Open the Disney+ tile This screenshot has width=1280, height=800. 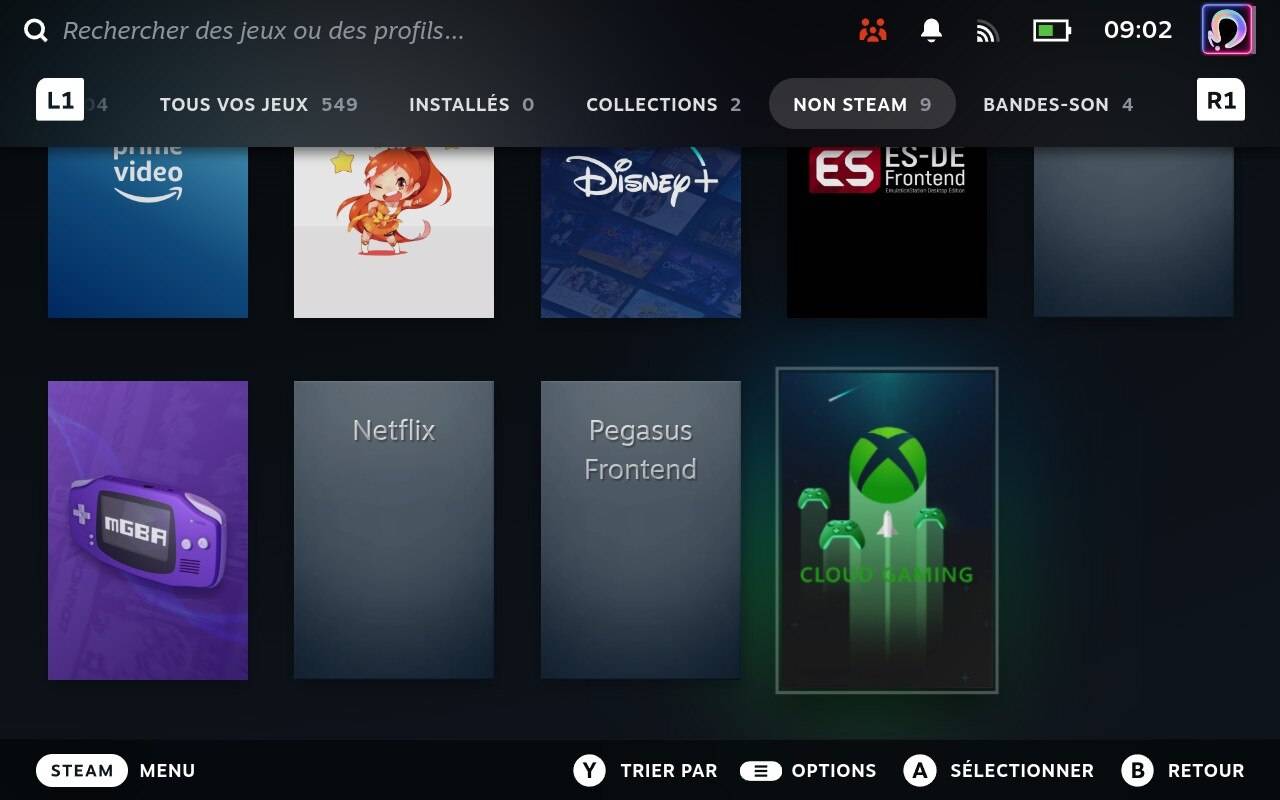641,232
